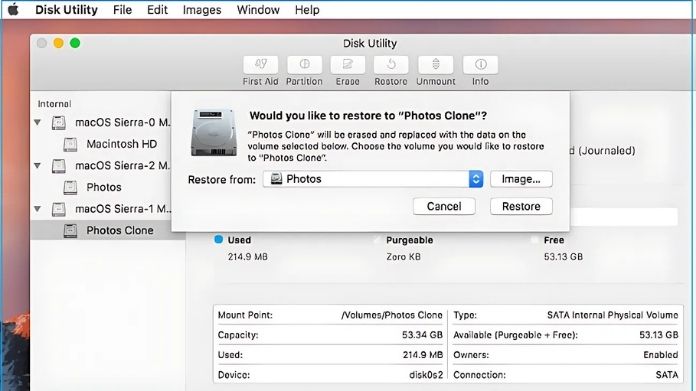Click the Partition toolbar icon
696x391 pixels.
[304, 65]
